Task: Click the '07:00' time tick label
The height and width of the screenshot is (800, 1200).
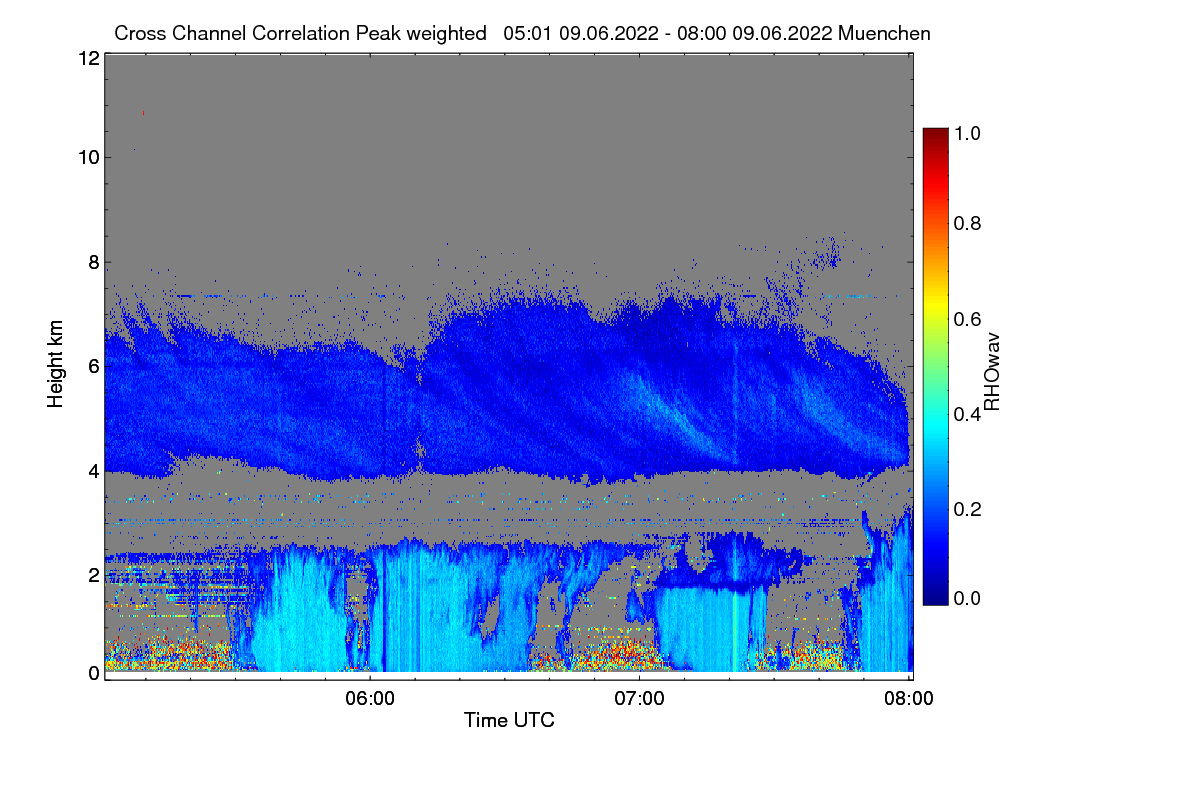Action: (x=639, y=699)
